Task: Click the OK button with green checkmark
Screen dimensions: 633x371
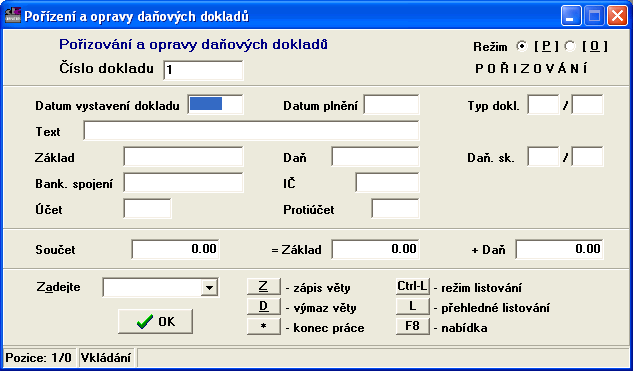Action: (x=155, y=321)
